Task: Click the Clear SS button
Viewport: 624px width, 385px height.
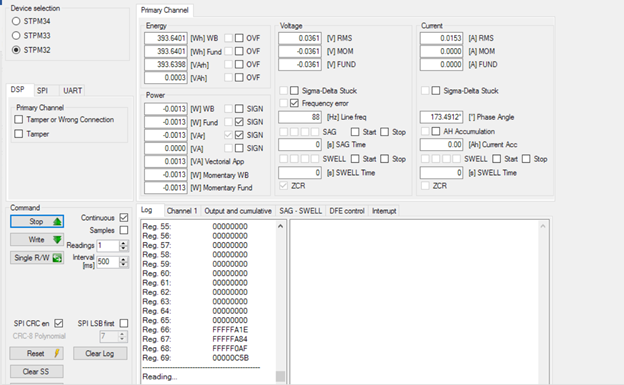Action: [x=36, y=371]
